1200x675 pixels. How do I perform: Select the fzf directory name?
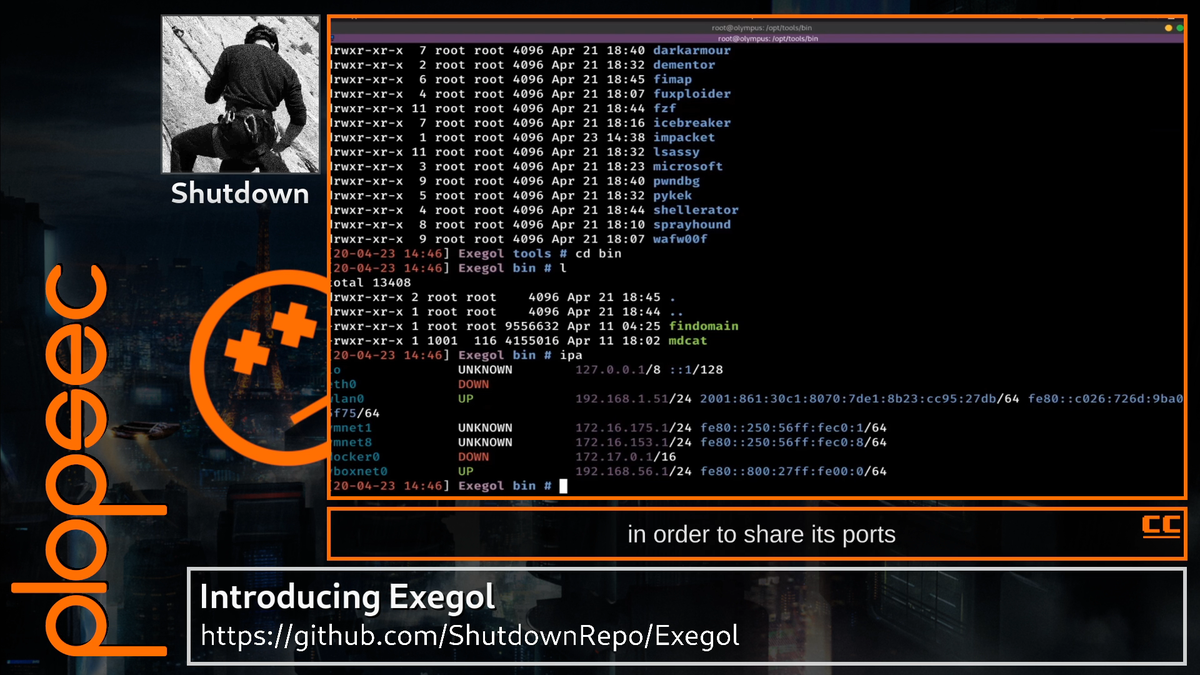664,108
